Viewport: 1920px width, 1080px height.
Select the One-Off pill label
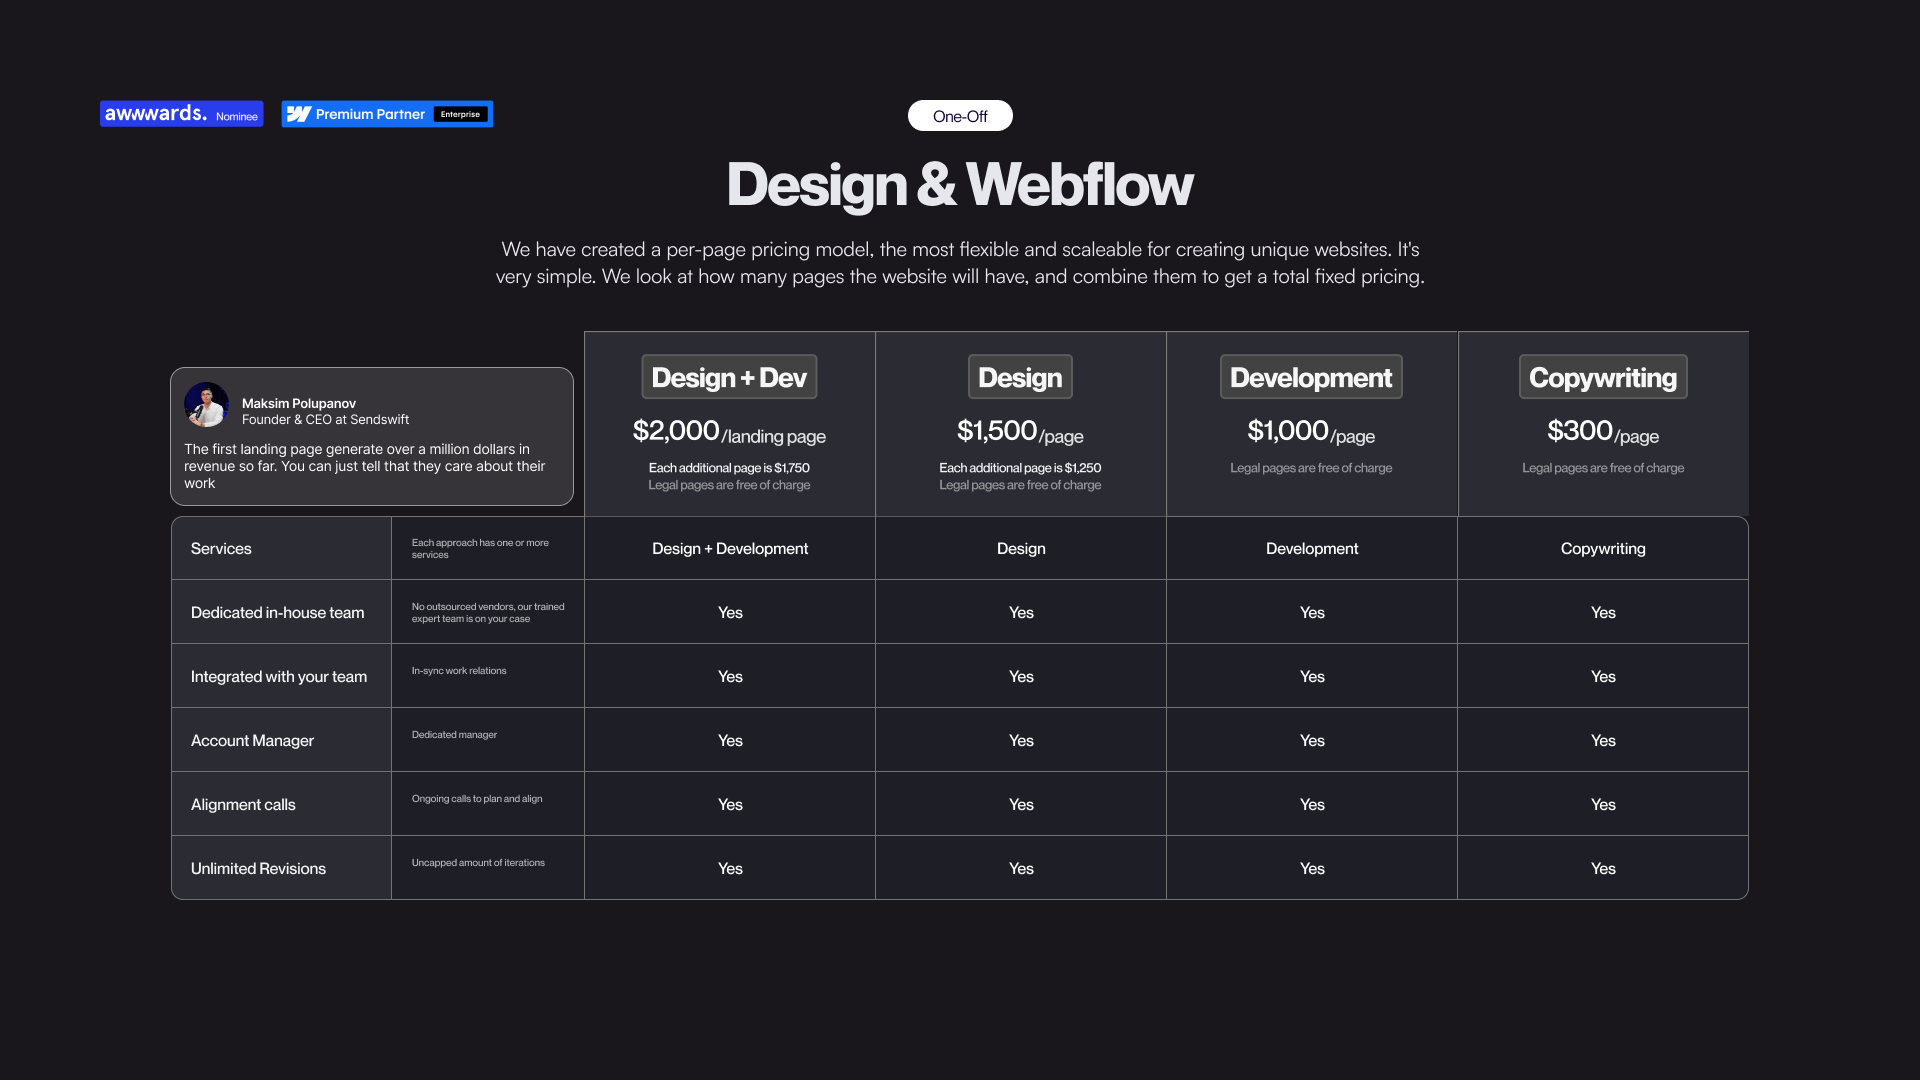pos(960,116)
